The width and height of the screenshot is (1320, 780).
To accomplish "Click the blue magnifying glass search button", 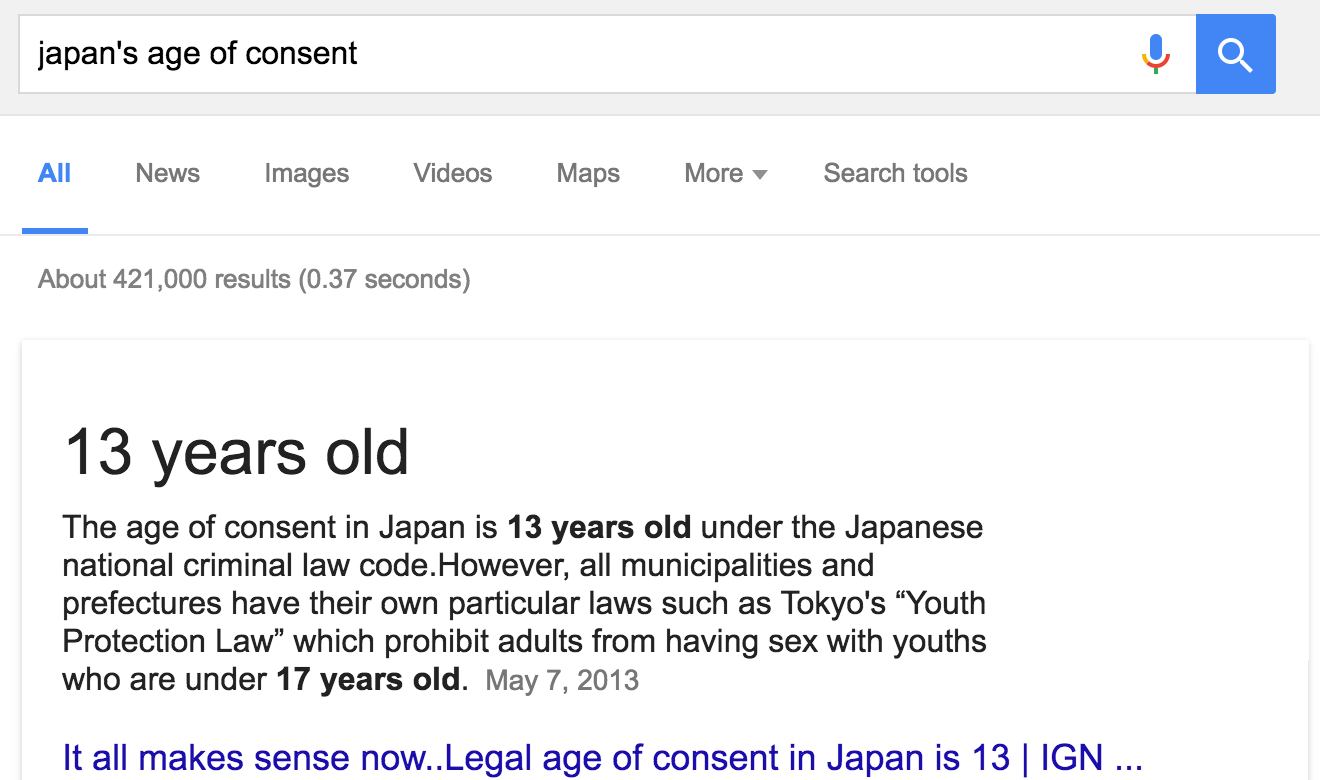I will (1235, 54).
